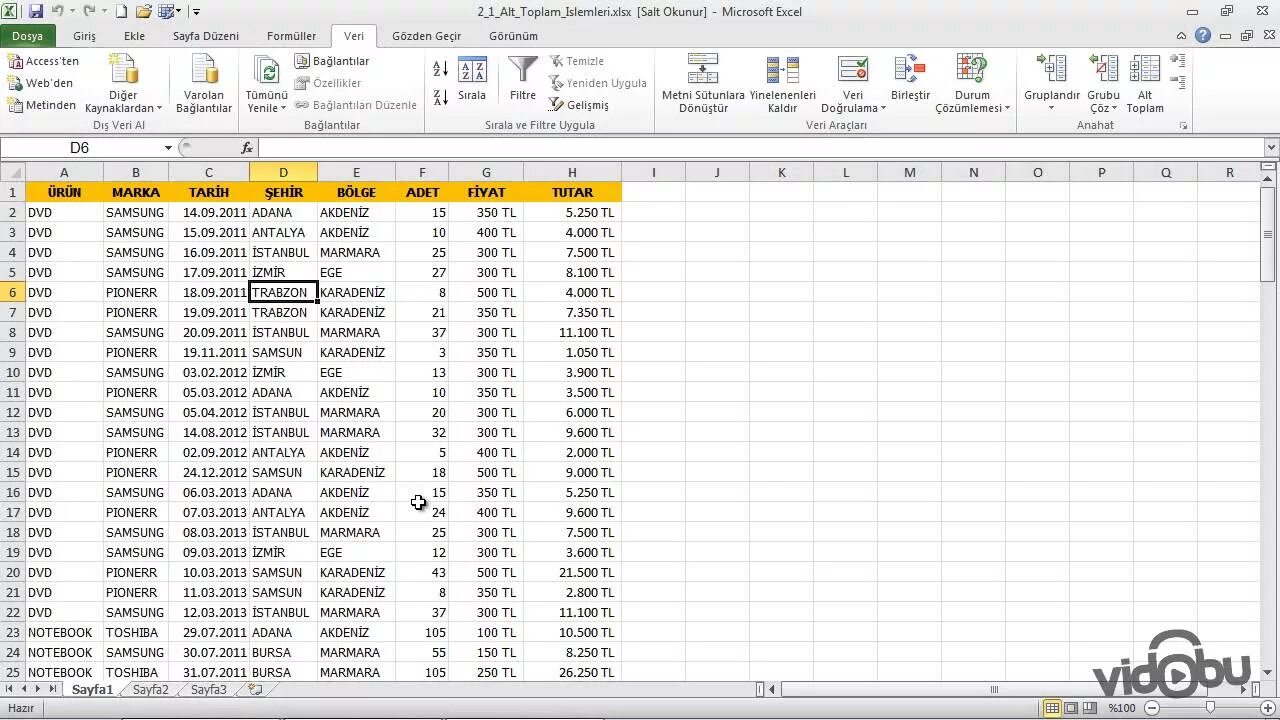Click the horizontal scrollbar thumb
1280x720 pixels.
[x=995, y=689]
